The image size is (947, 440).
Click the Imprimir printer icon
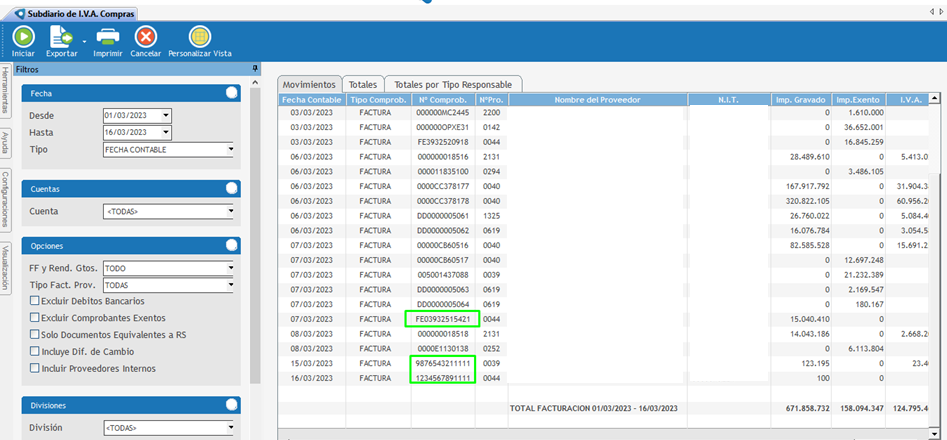(x=108, y=37)
